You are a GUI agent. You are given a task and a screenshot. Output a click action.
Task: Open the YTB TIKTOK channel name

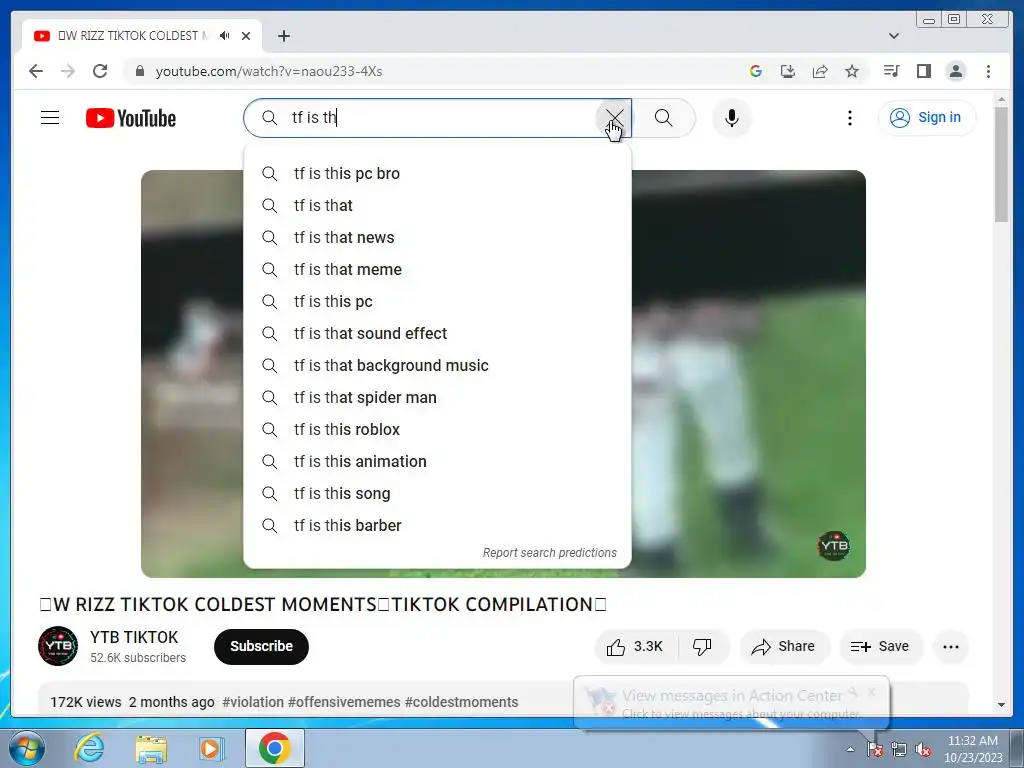[x=134, y=637]
